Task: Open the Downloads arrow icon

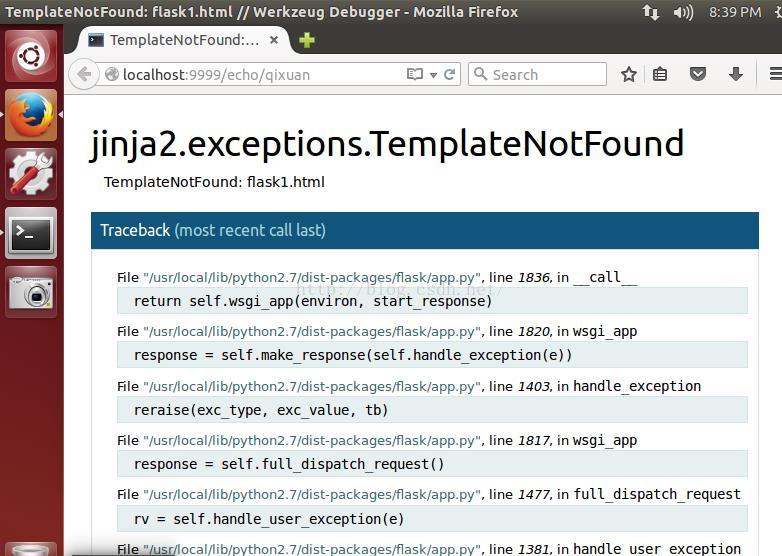Action: click(735, 74)
